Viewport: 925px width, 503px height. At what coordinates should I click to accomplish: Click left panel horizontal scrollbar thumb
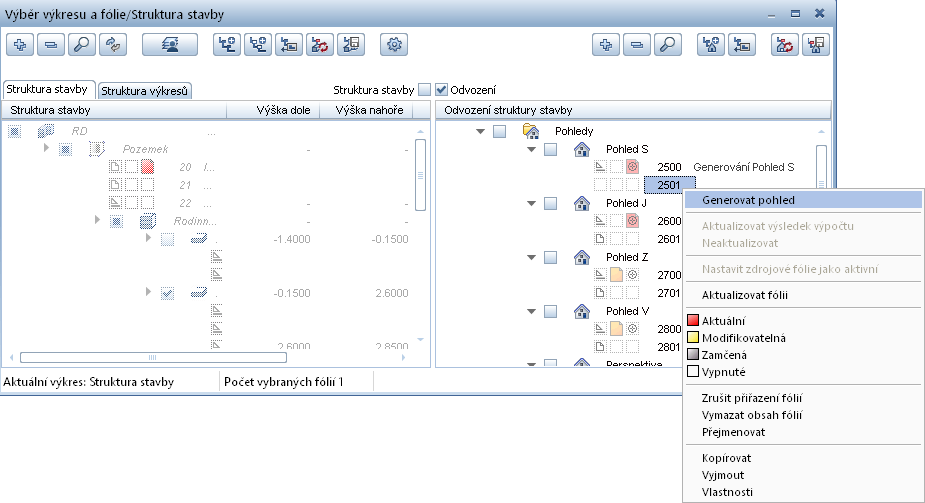pos(153,357)
